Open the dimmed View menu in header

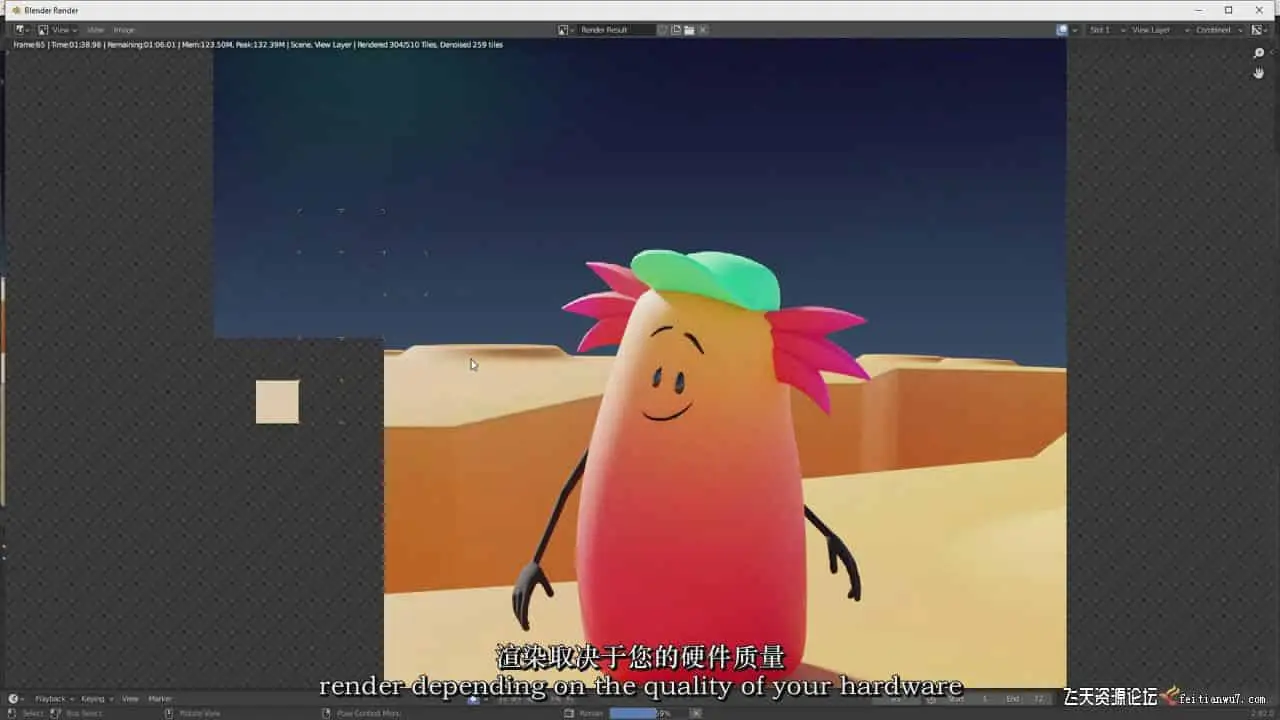click(95, 30)
